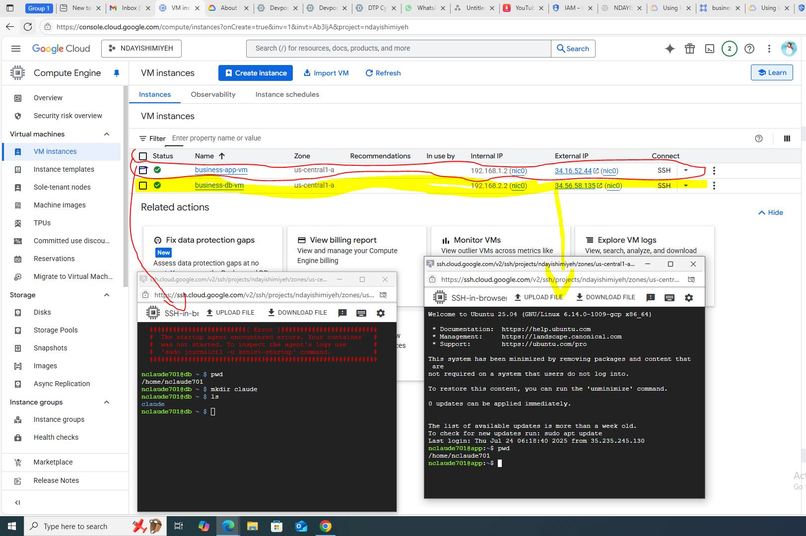This screenshot has height=536, width=806.
Task: Open feedback icon in left SSH window
Action: [x=342, y=313]
